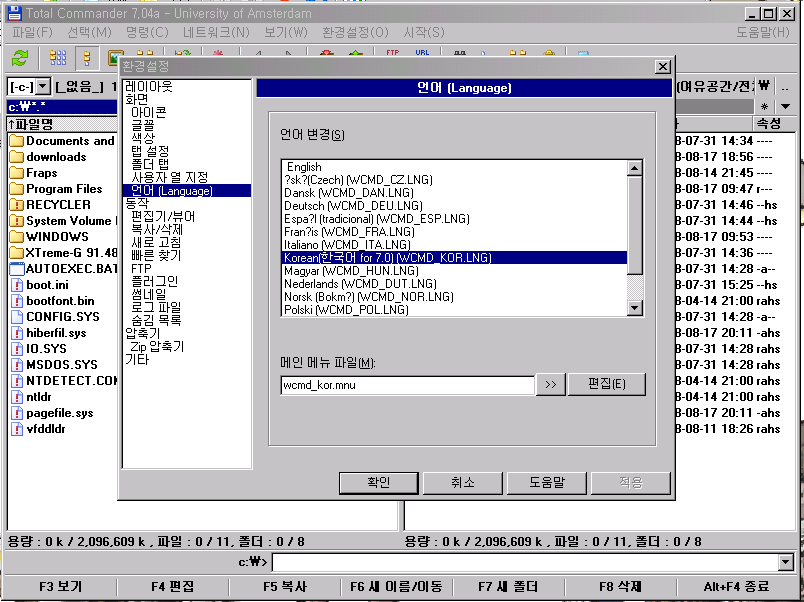Click the FTP connect toolbar icon
The image size is (804, 602).
pos(392,52)
